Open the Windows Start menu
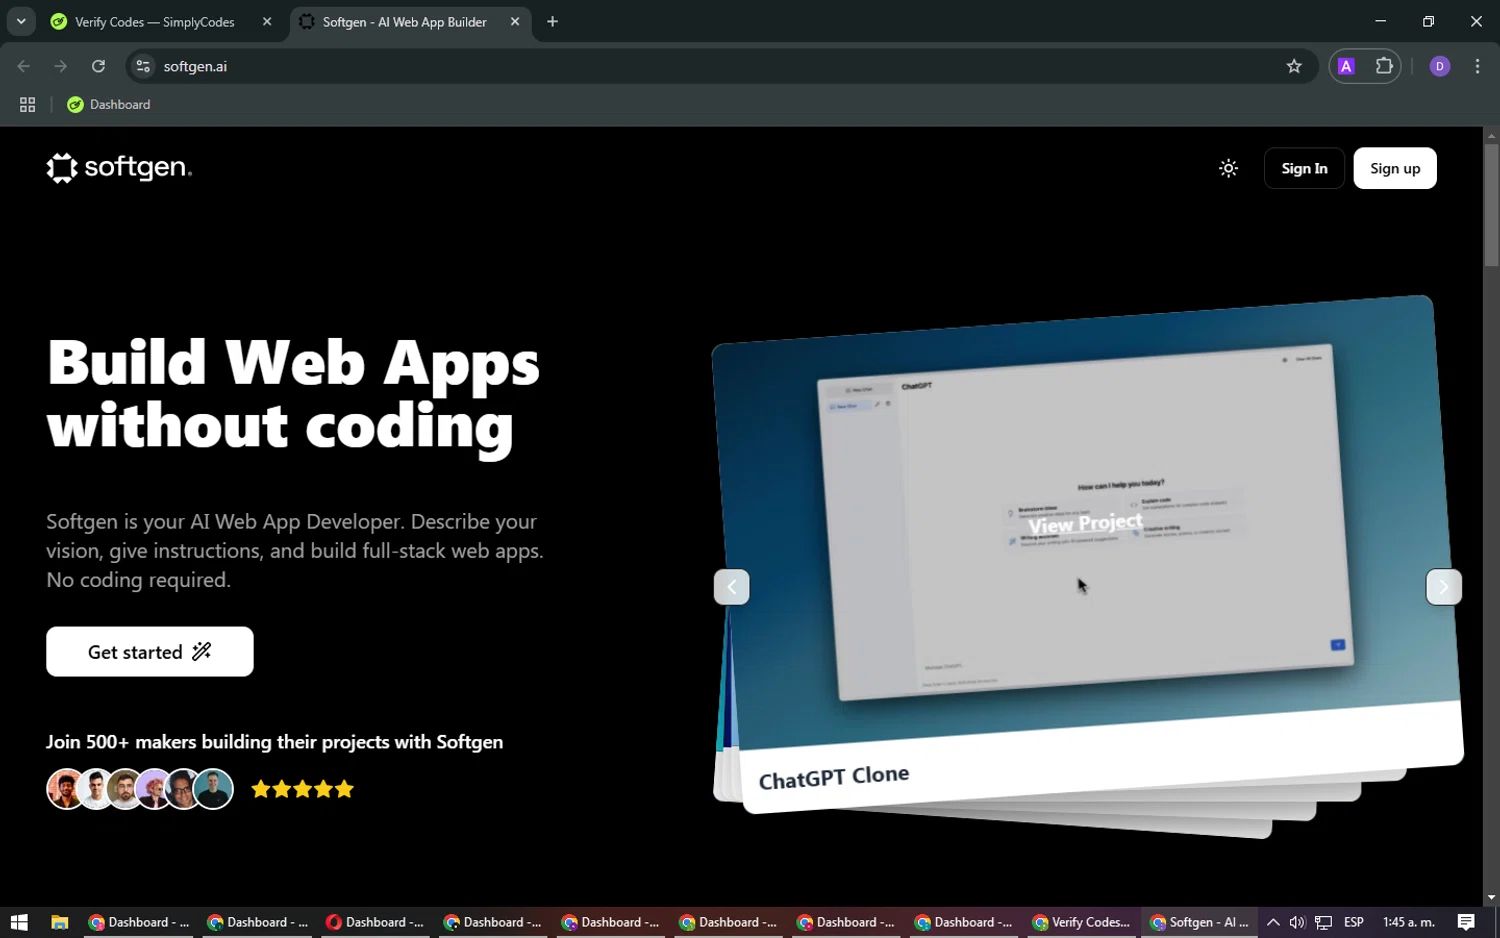This screenshot has width=1500, height=938. pyautogui.click(x=19, y=922)
